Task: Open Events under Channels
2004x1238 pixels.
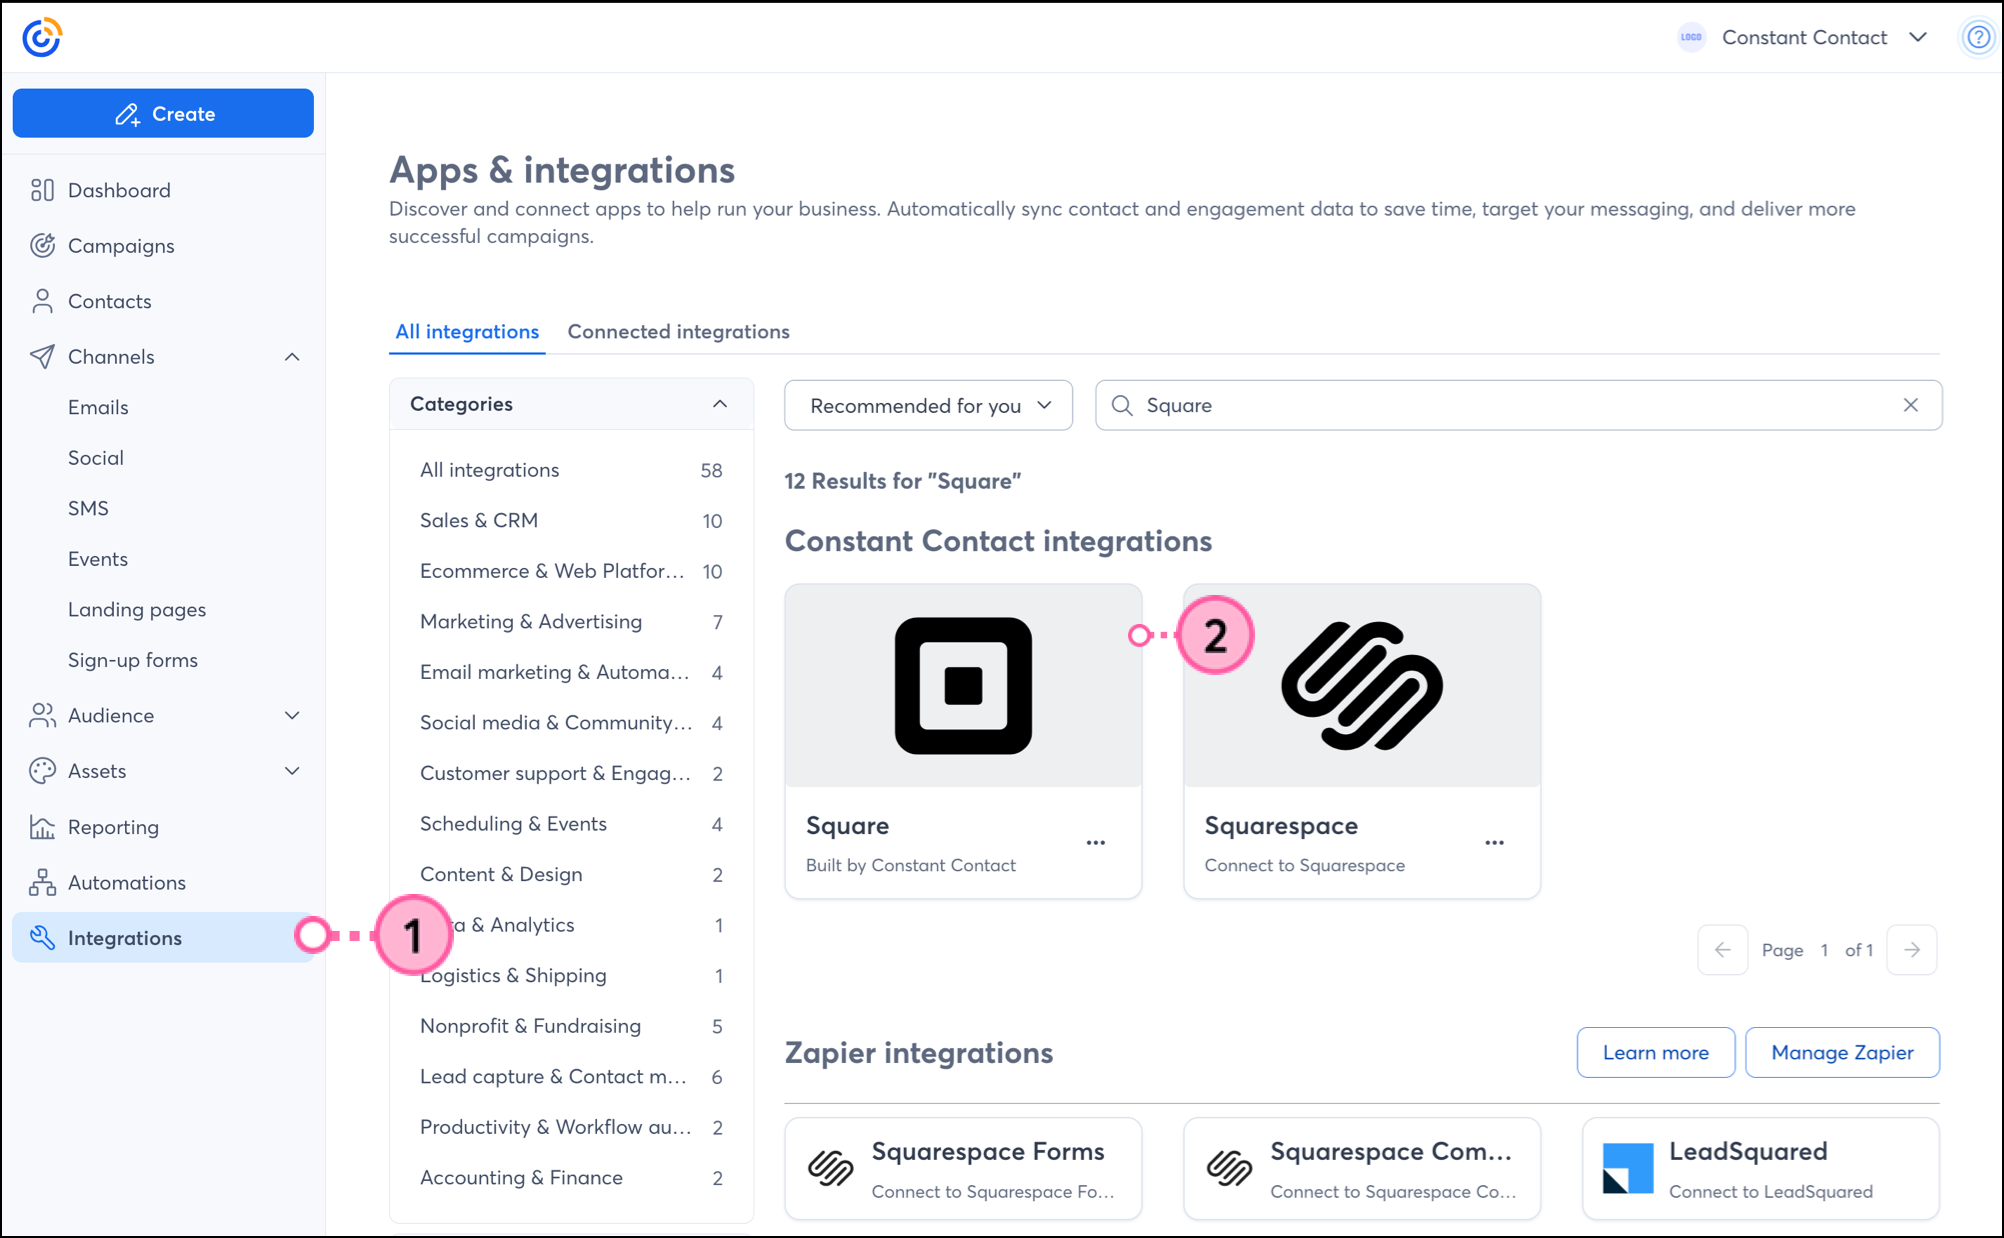Action: 98,559
